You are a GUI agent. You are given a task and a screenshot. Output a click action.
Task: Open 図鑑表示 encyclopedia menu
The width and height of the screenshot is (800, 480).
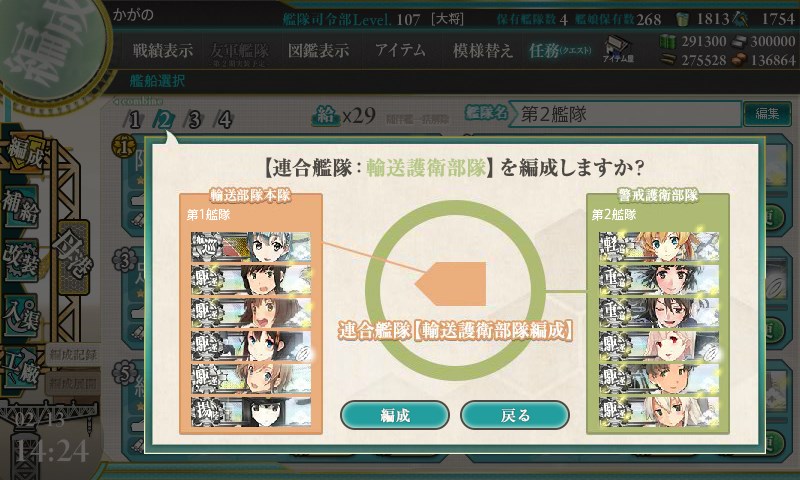(x=319, y=50)
